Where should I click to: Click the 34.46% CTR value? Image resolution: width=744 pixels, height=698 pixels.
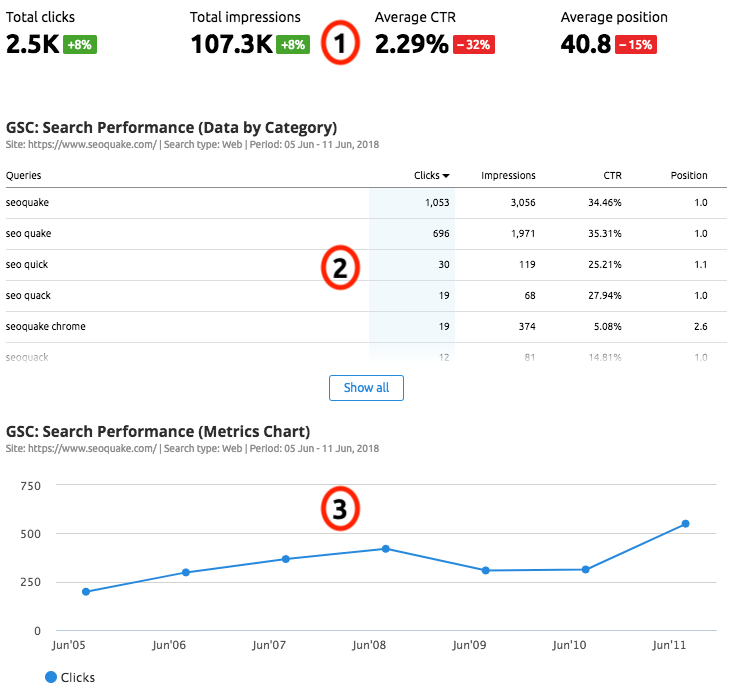point(604,203)
